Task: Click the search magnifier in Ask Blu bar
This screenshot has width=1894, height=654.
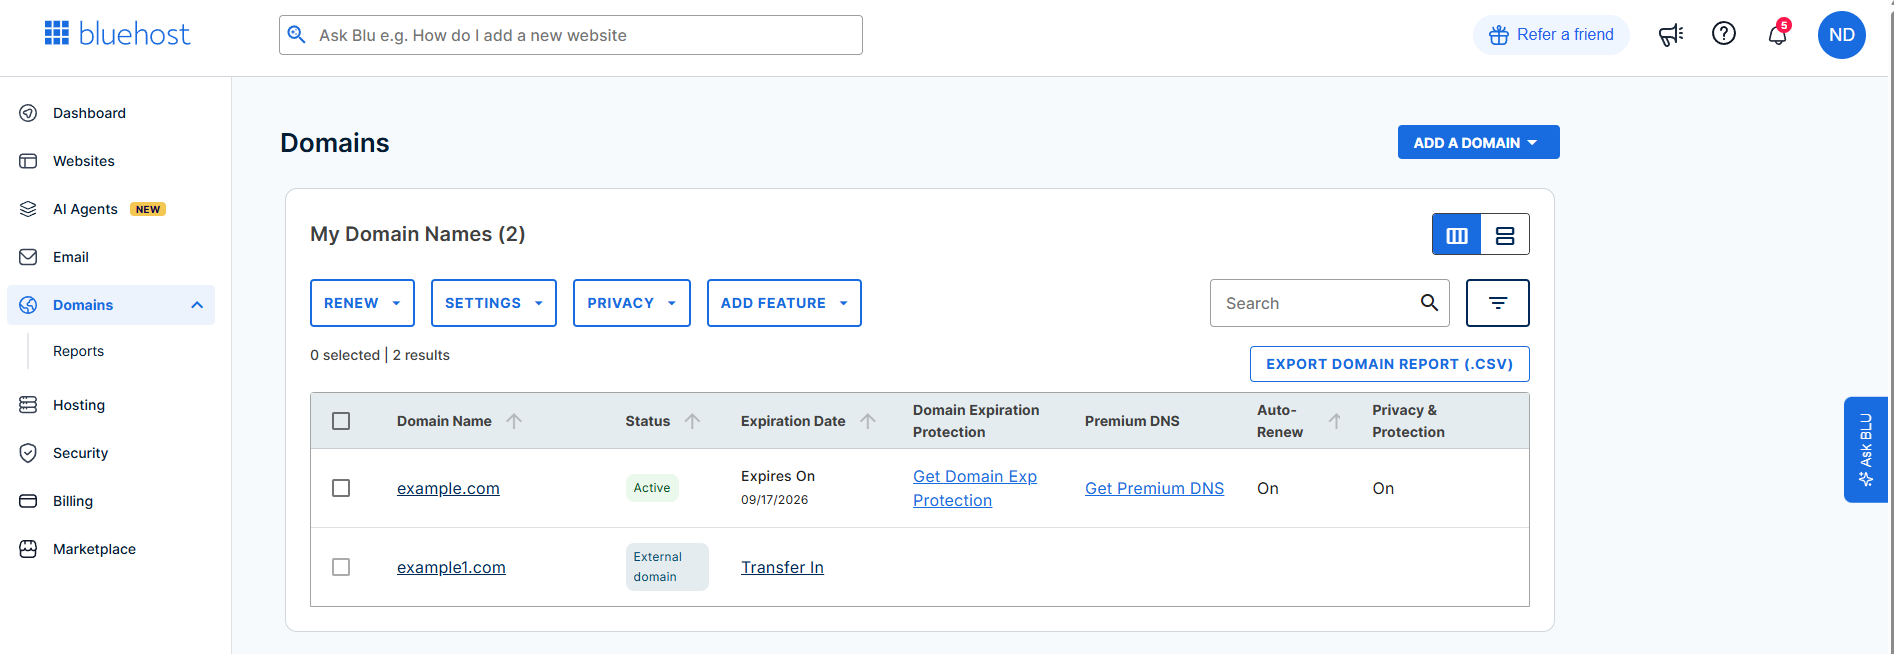Action: click(297, 35)
